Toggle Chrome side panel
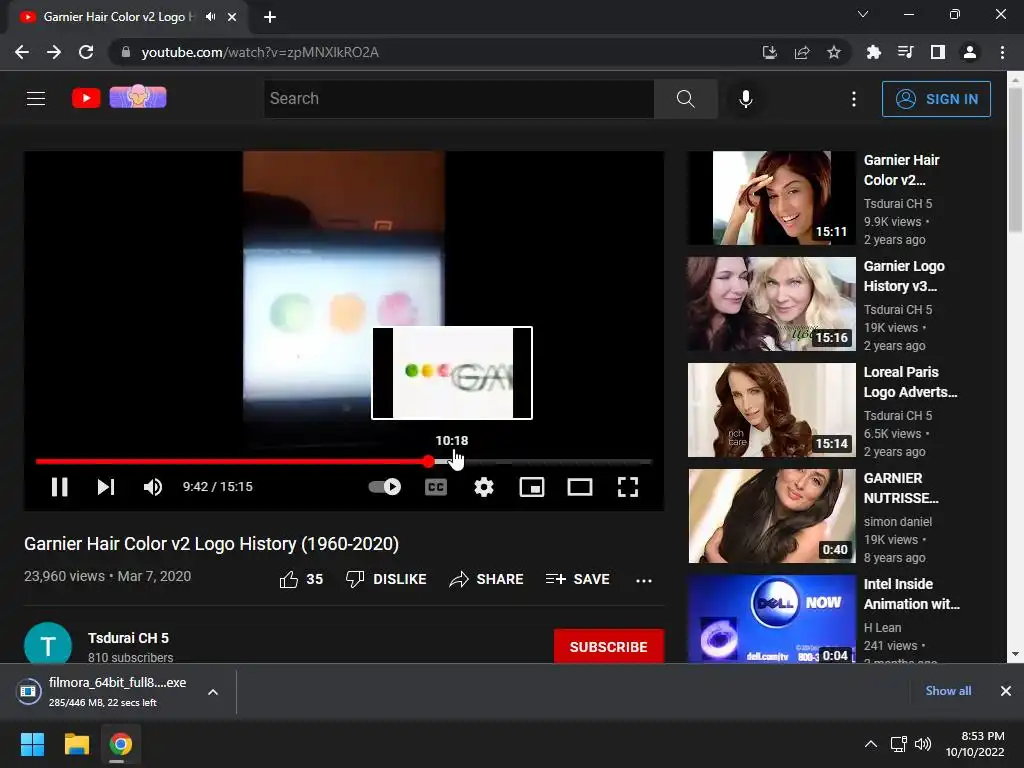Screen dimensions: 1024x768 click(938, 52)
